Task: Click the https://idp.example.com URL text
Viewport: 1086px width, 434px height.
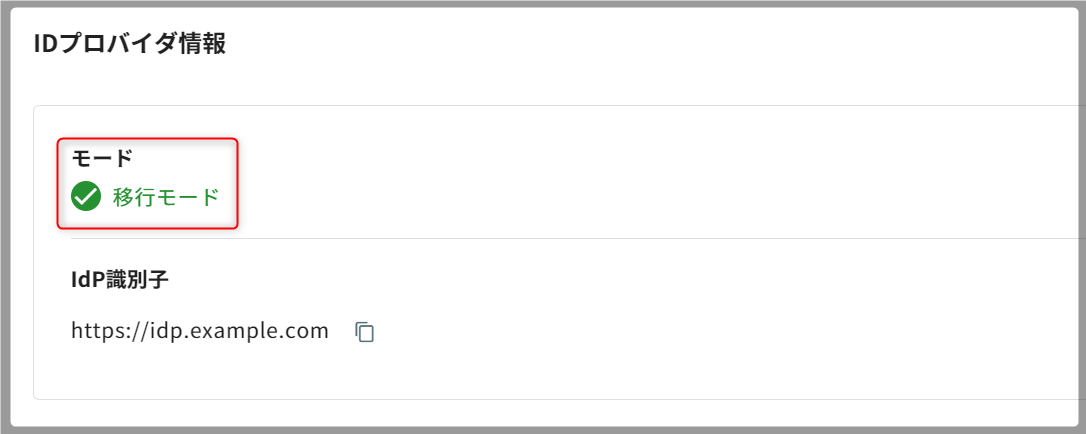Action: point(200,331)
